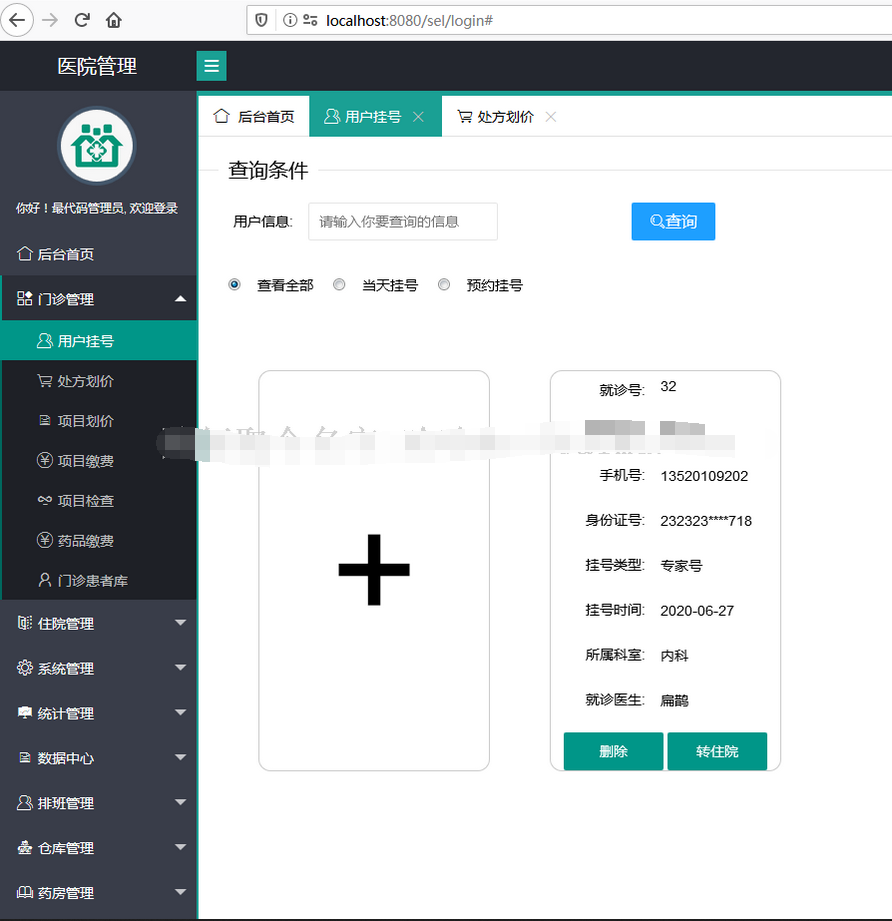This screenshot has height=921, width=892.
Task: Select the 当天挂号 radio button
Action: click(x=339, y=285)
